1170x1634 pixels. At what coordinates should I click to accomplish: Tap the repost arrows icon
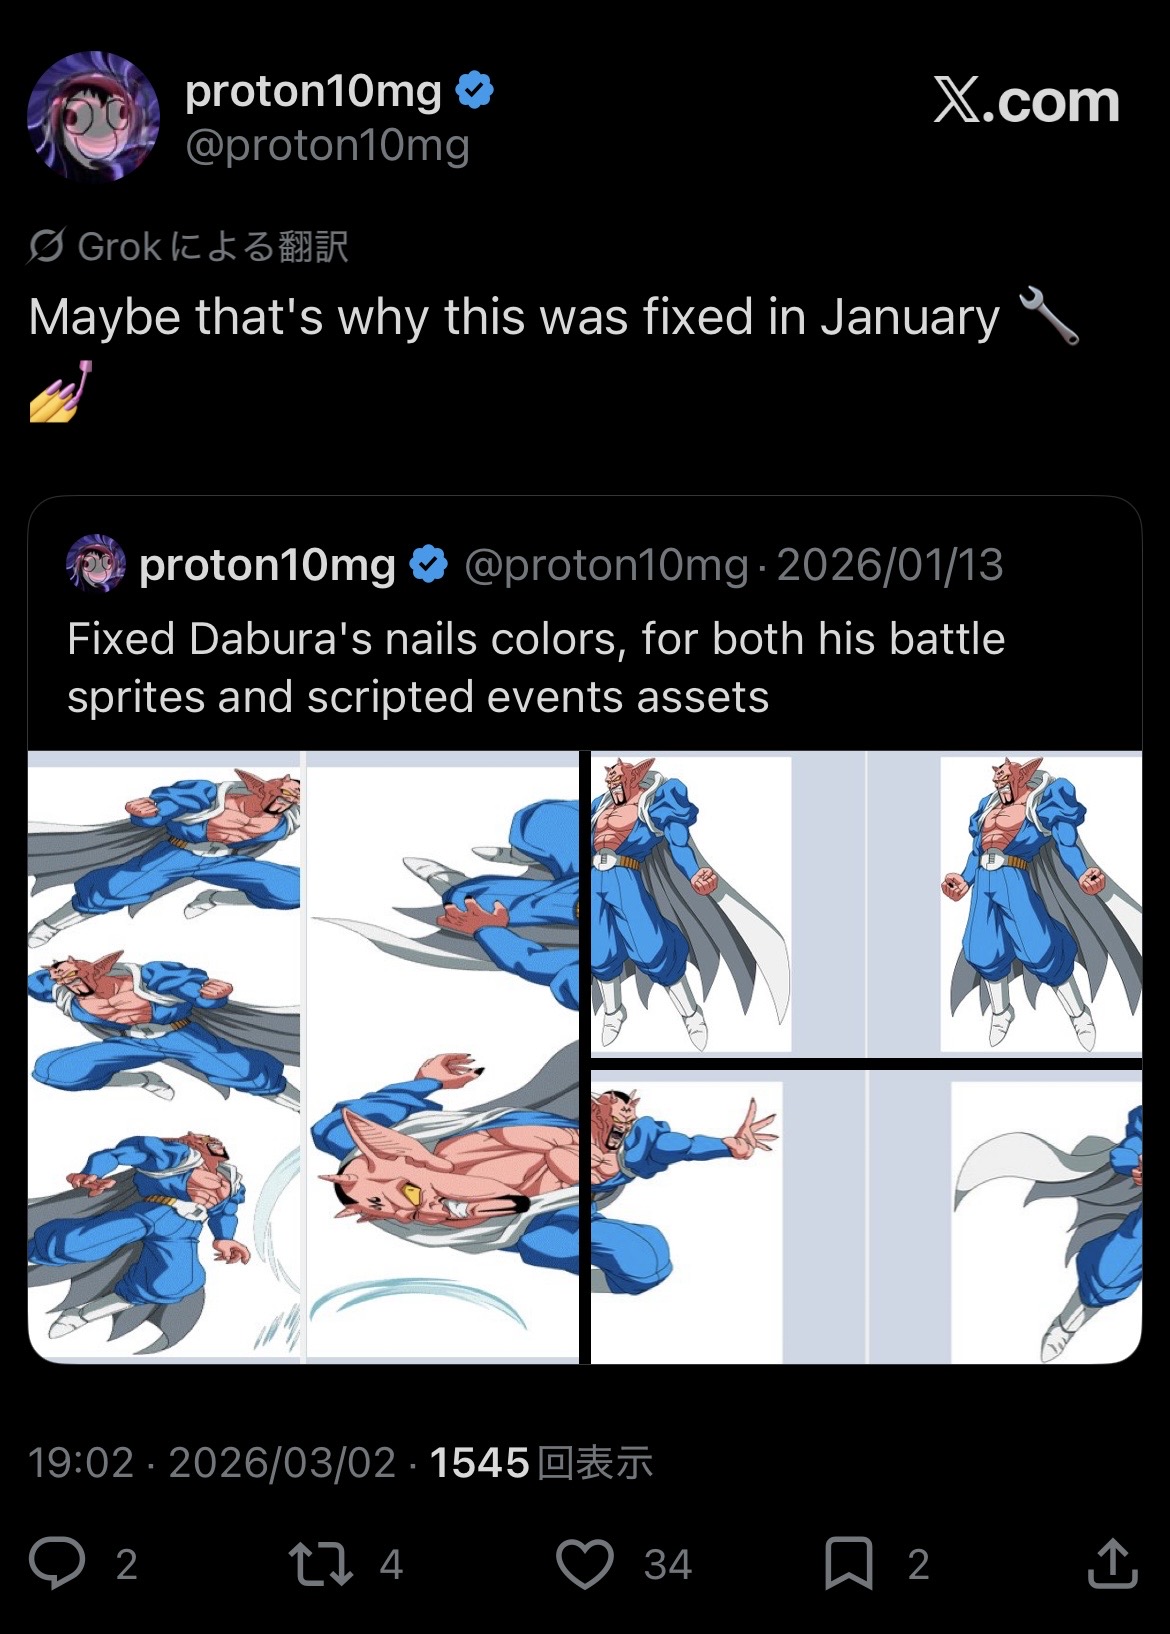click(x=320, y=1564)
